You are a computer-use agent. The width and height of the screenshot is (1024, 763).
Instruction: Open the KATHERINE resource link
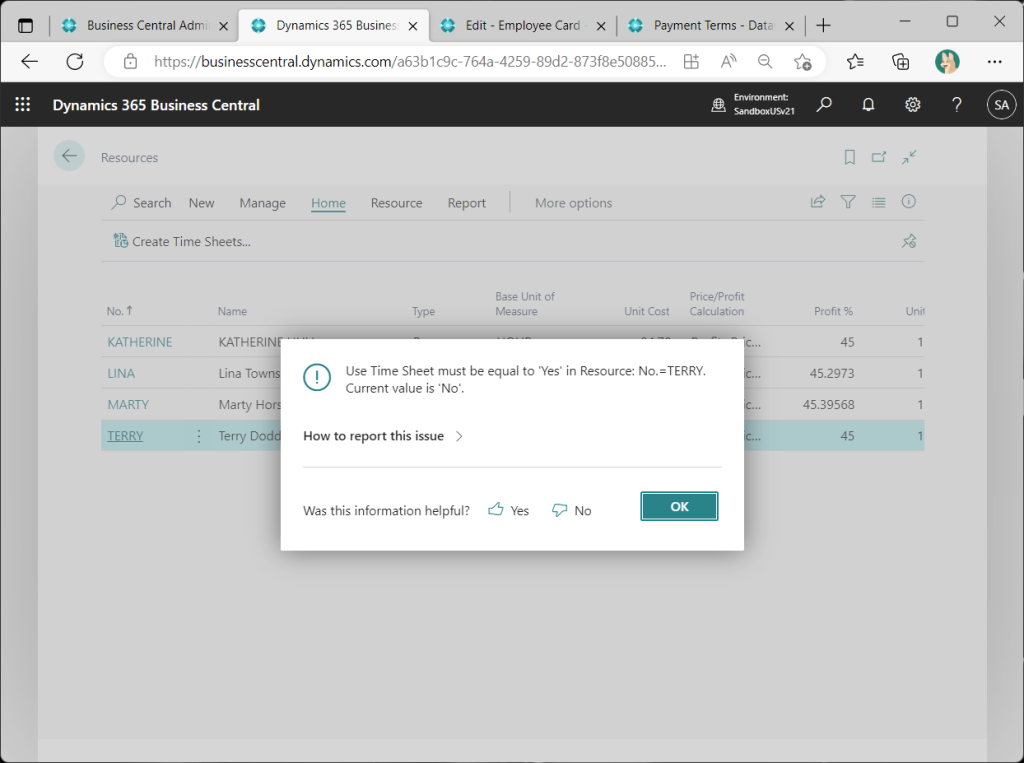[x=140, y=342]
